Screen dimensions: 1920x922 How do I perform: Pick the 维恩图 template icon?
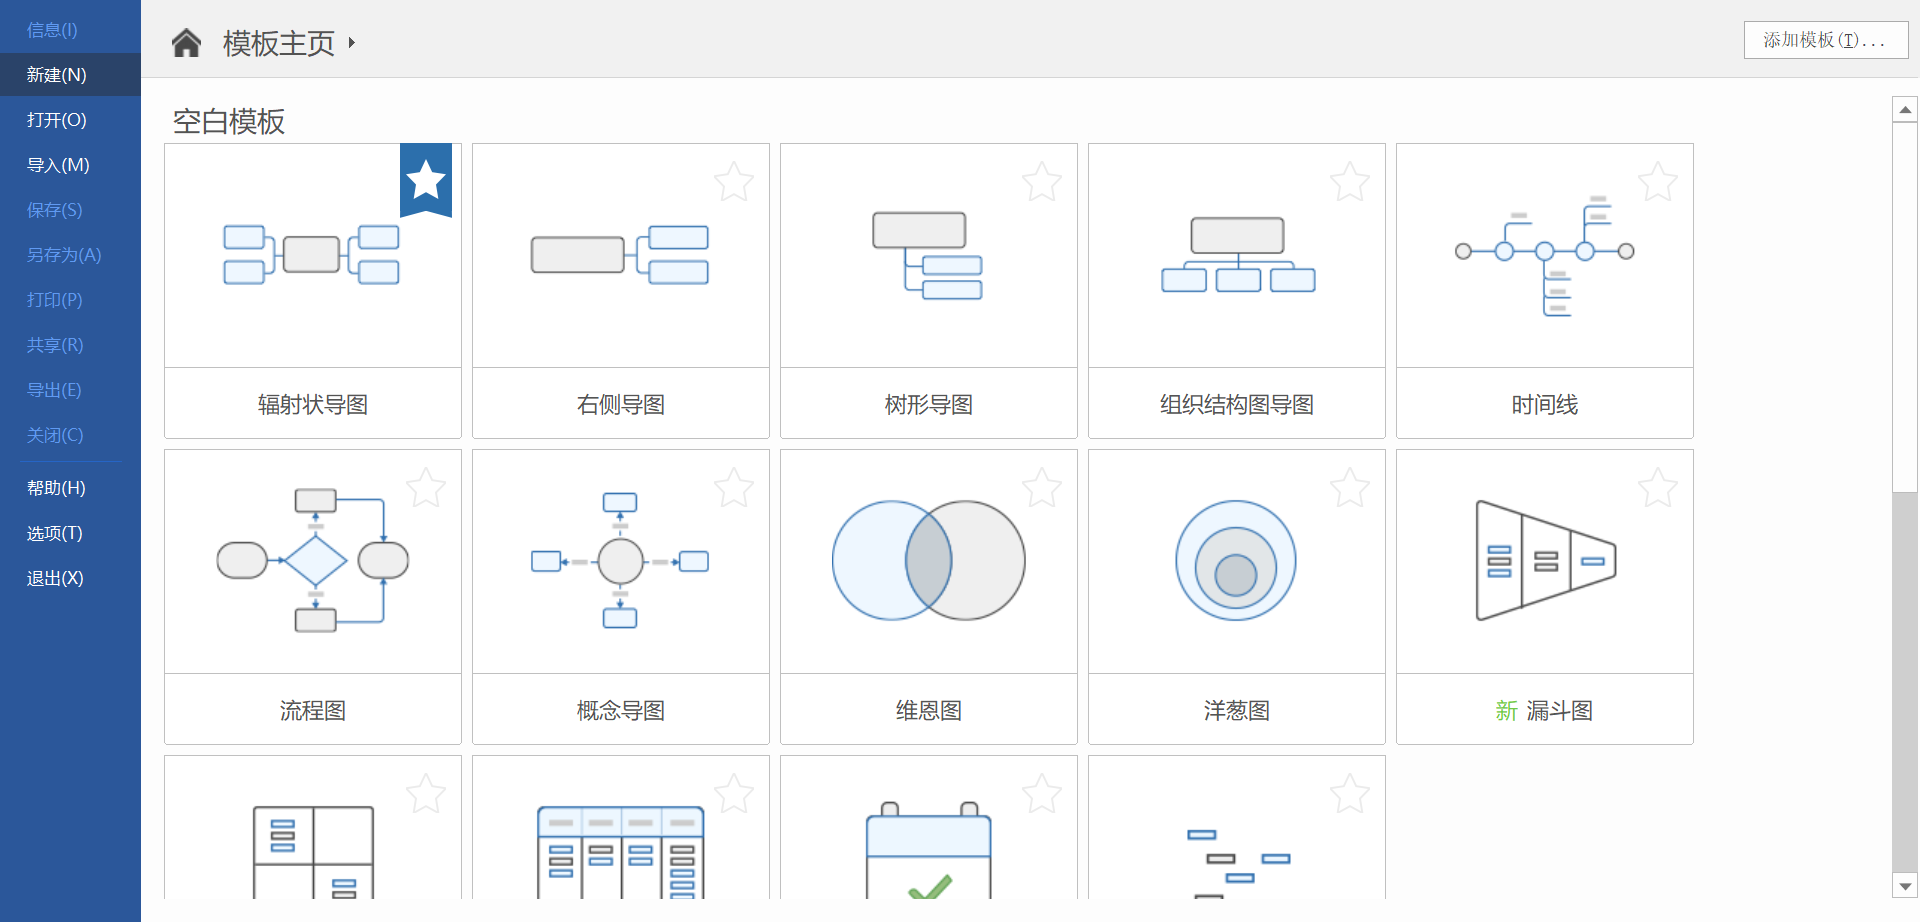929,560
